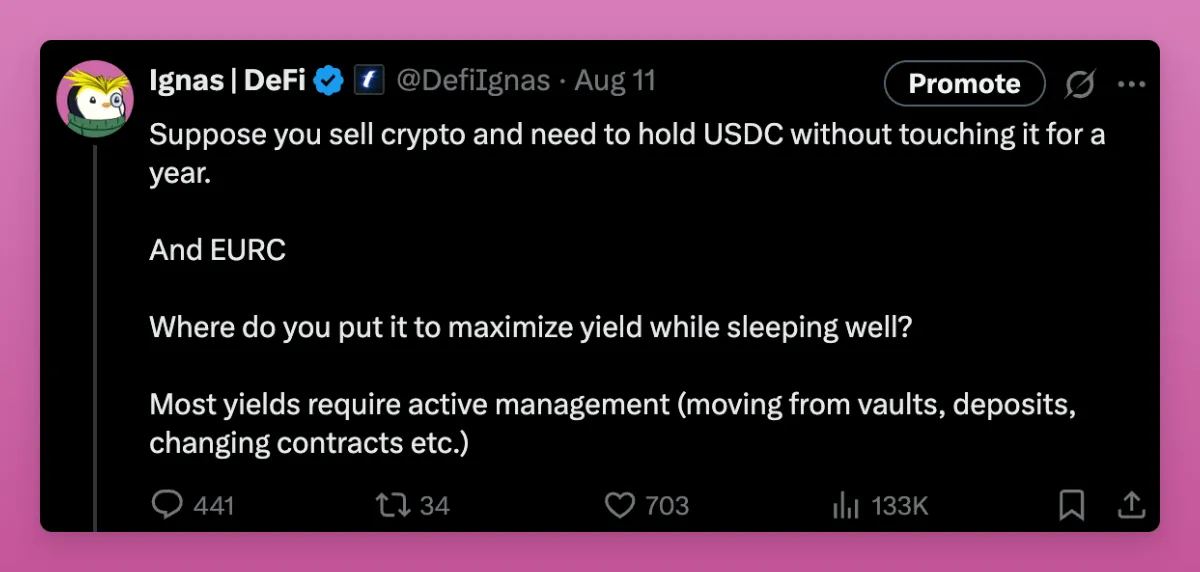
Task: View analytics via the bar chart icon
Action: pyautogui.click(x=845, y=506)
